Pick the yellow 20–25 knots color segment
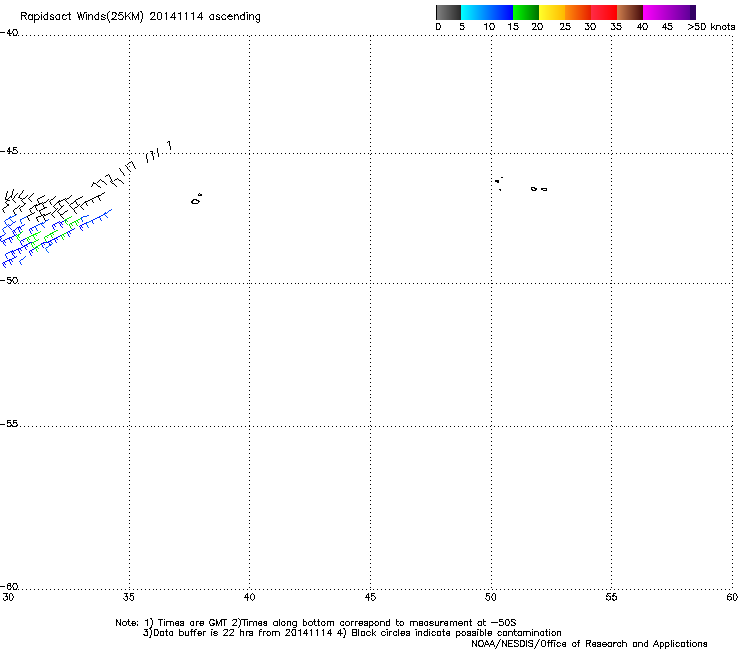This screenshot has height=650, width=740. [552, 12]
